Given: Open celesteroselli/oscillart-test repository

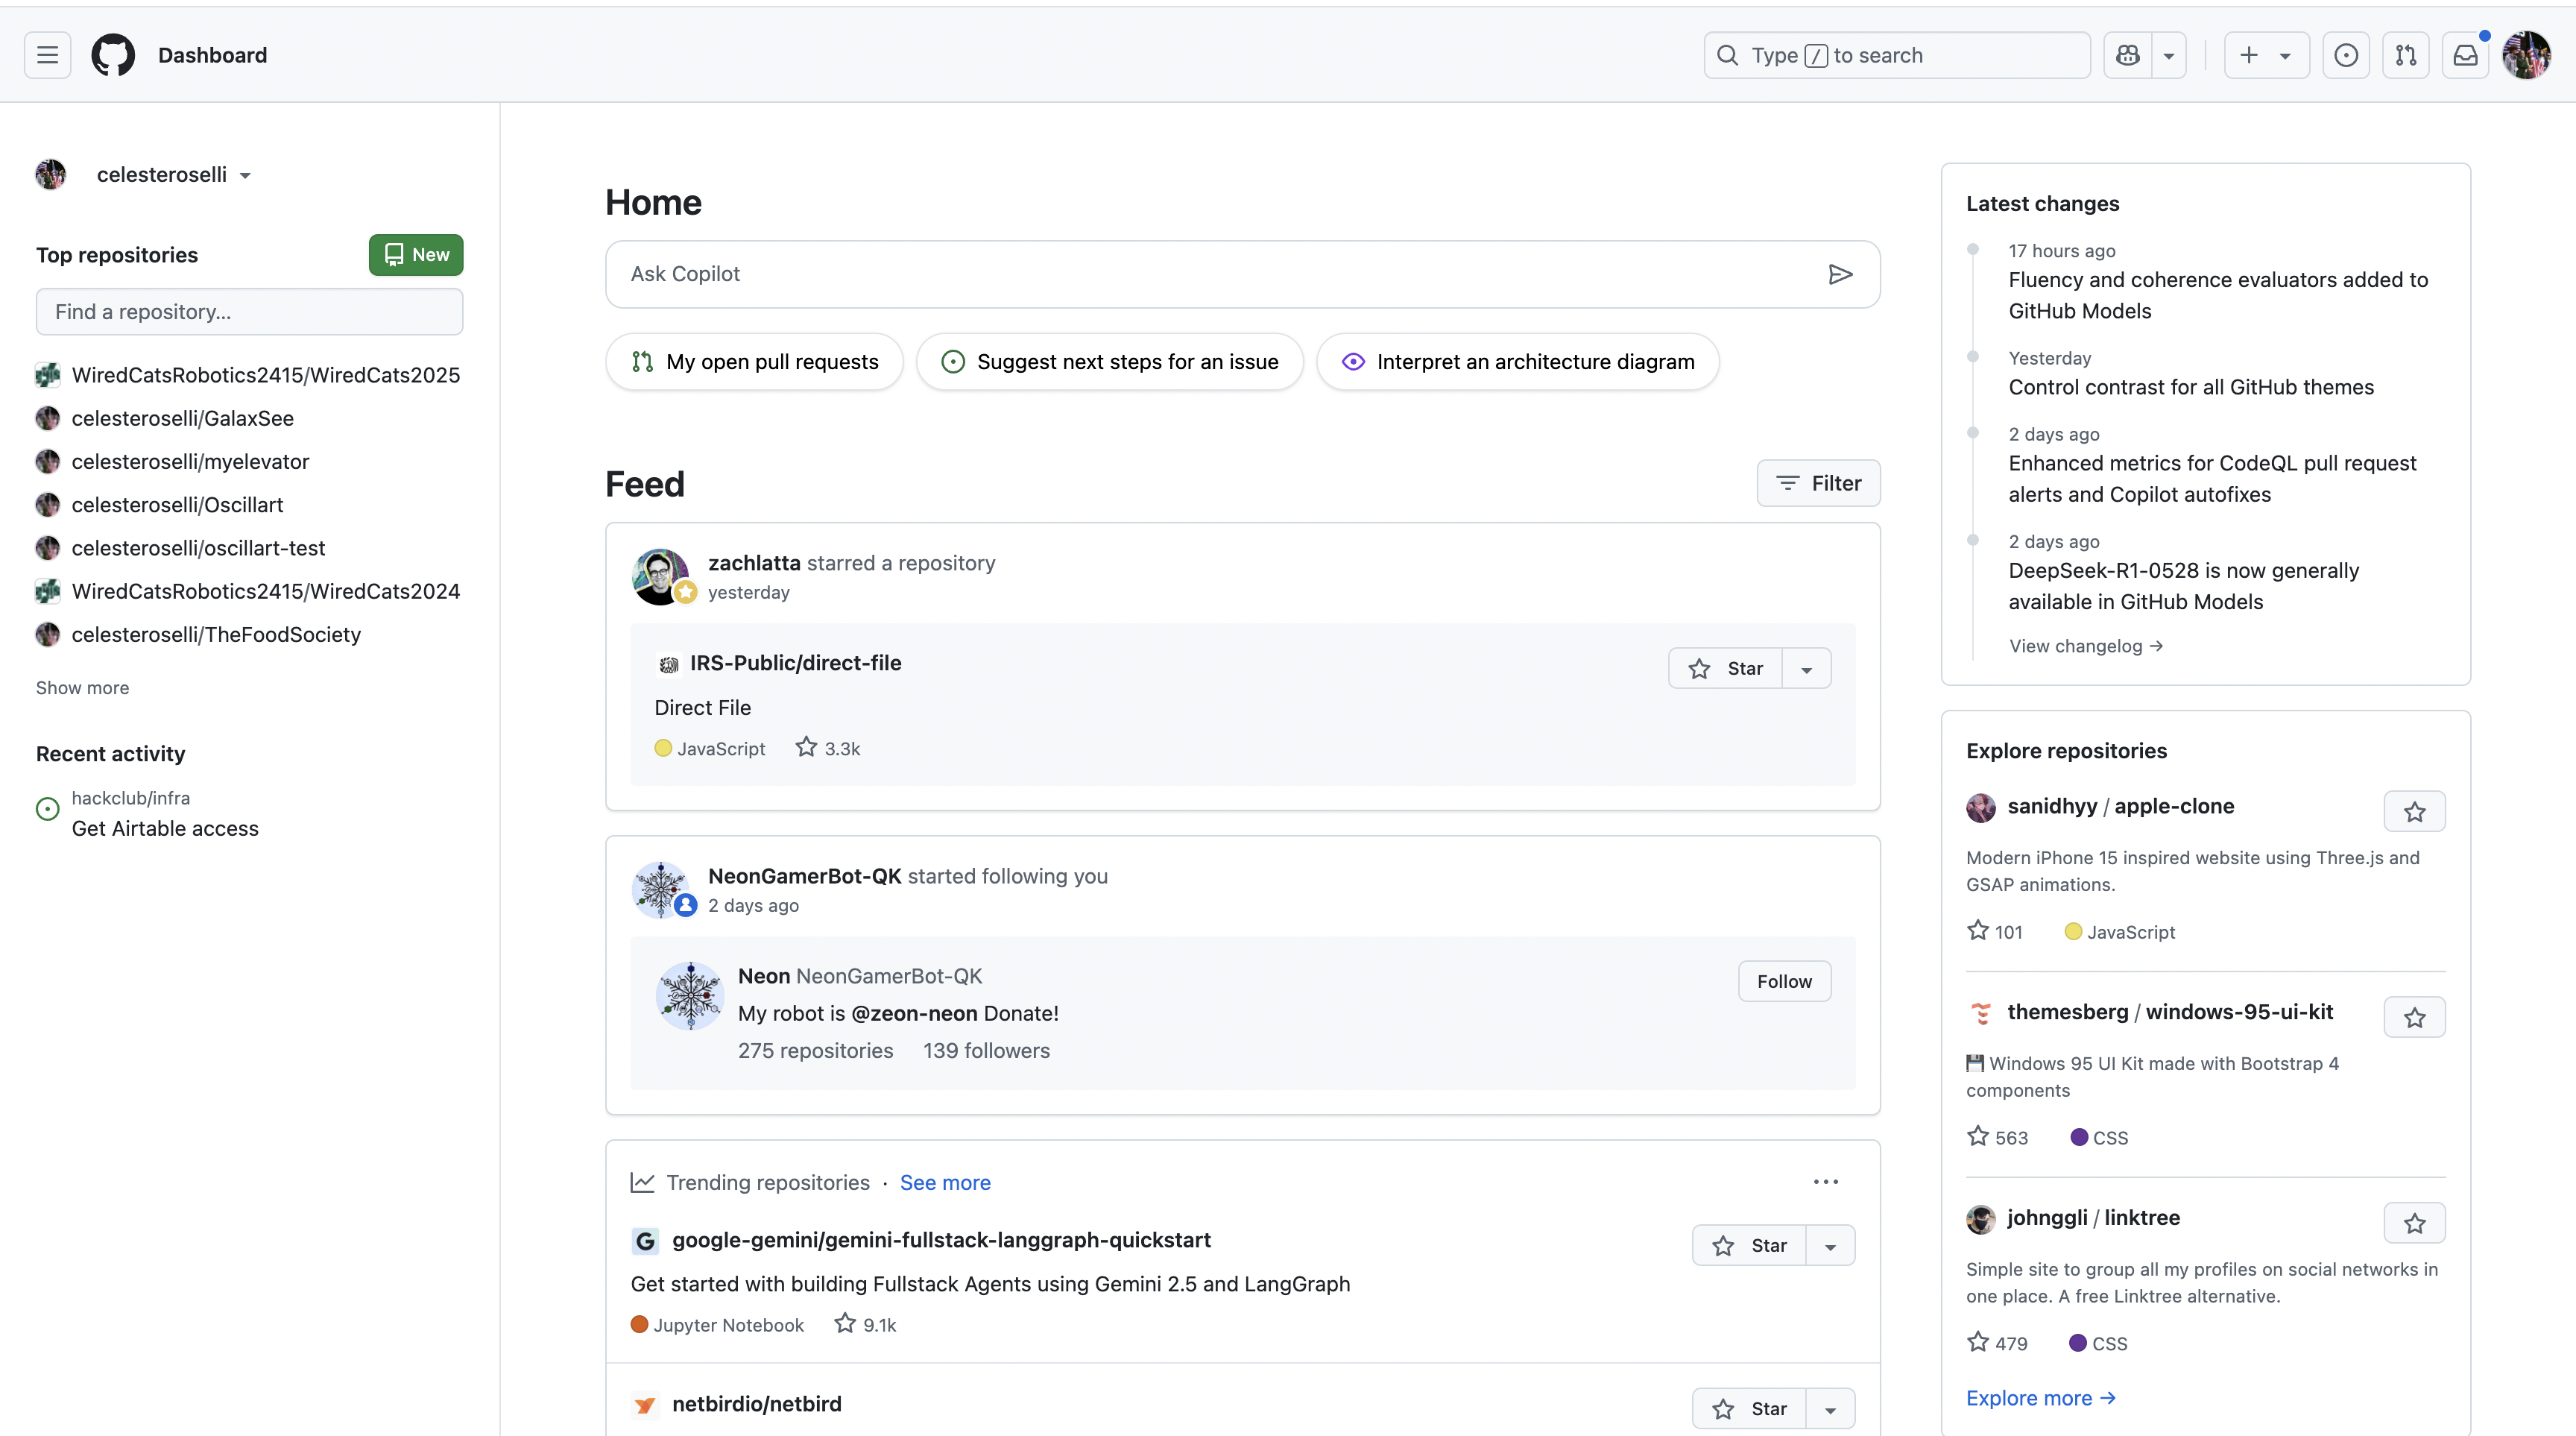Looking at the screenshot, I should coord(198,548).
